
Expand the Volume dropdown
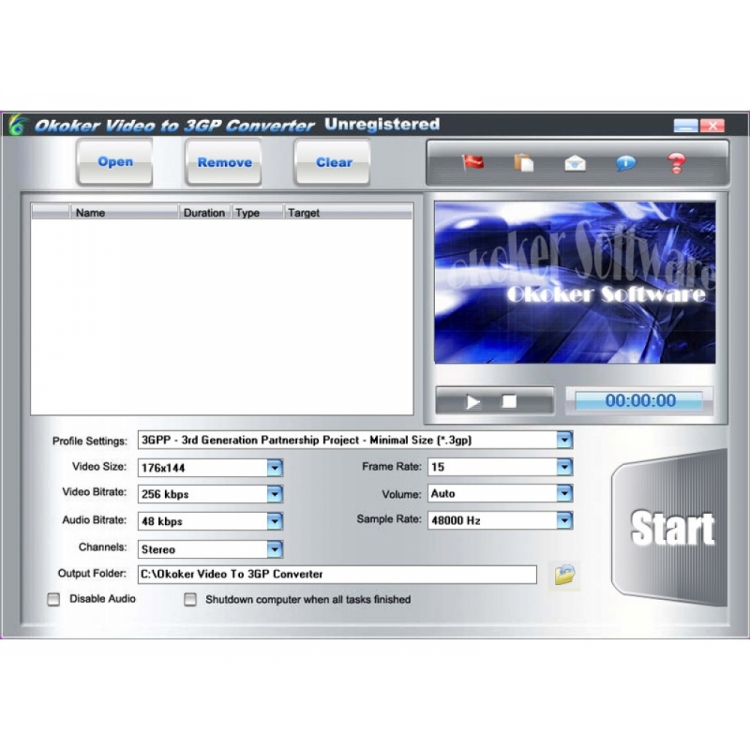click(x=565, y=494)
